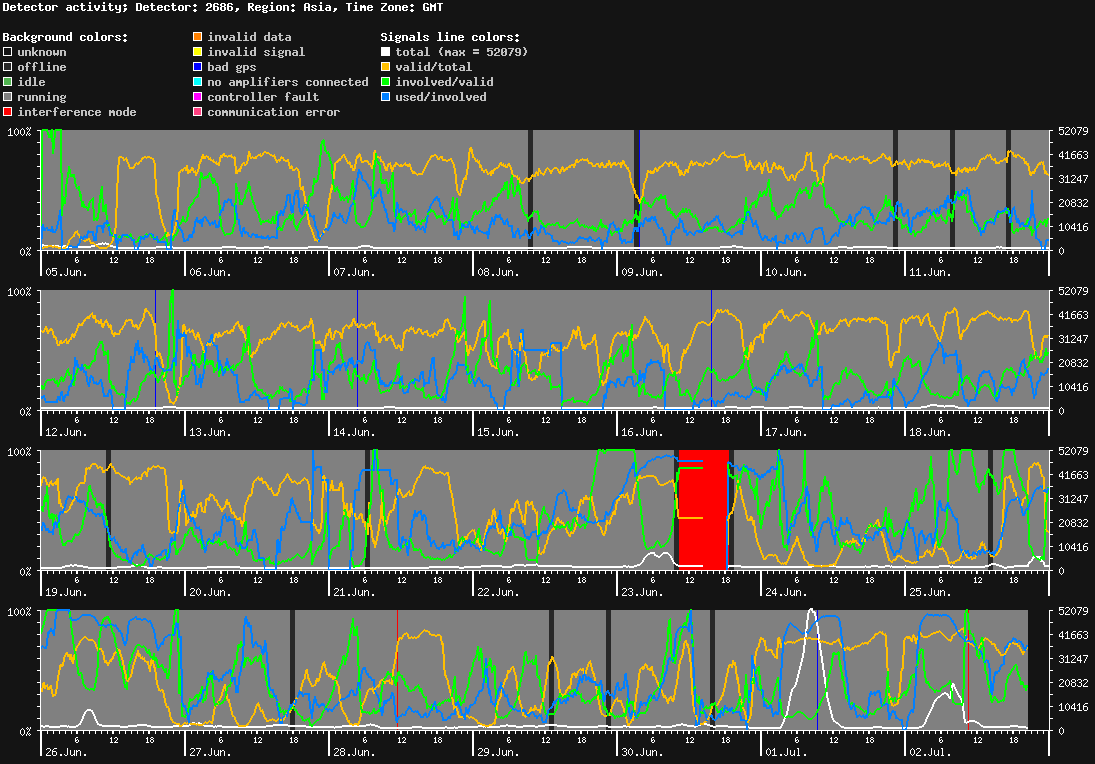
Task: Click the cyan 'no amplifiers connected' swatch
Action: click(198, 82)
